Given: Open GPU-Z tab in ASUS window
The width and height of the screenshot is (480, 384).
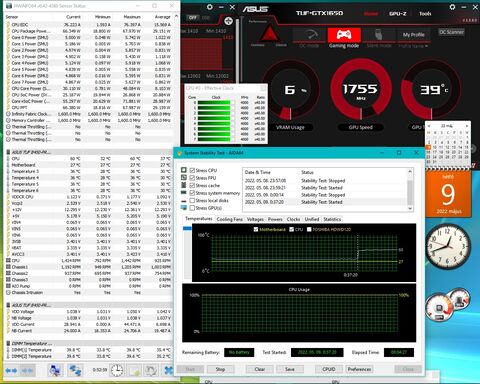Looking at the screenshot, I should click(398, 14).
